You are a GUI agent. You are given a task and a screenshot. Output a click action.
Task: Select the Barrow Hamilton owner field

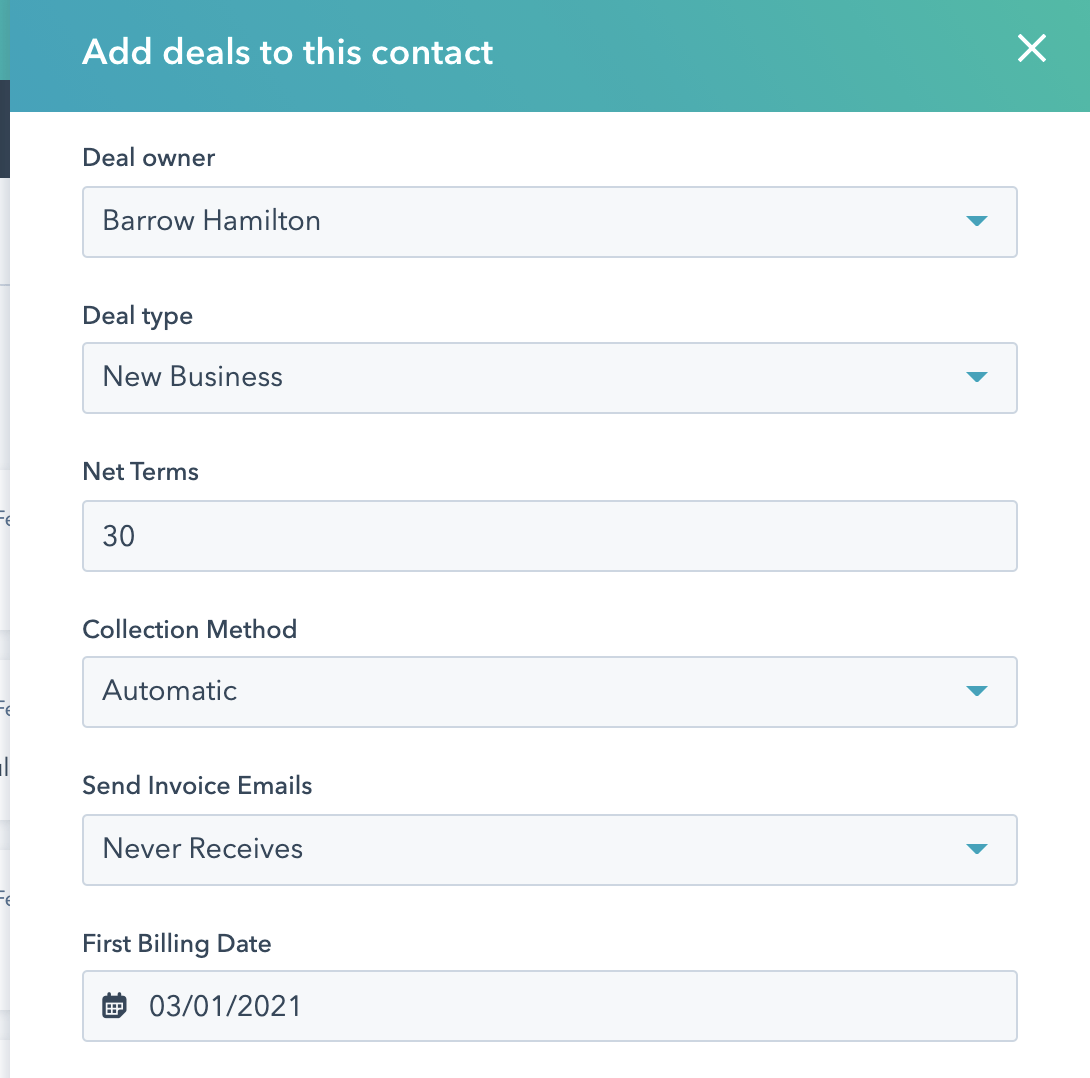pos(500,221)
